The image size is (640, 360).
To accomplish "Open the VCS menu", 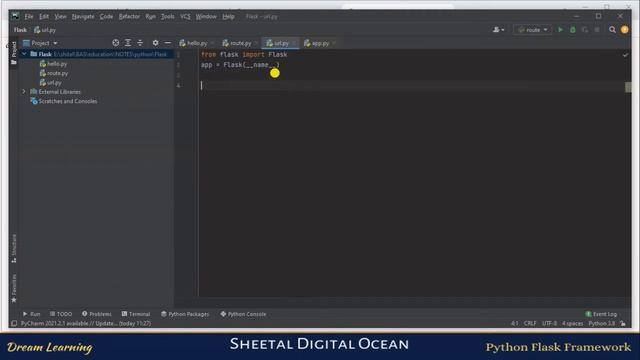I will click(185, 17).
